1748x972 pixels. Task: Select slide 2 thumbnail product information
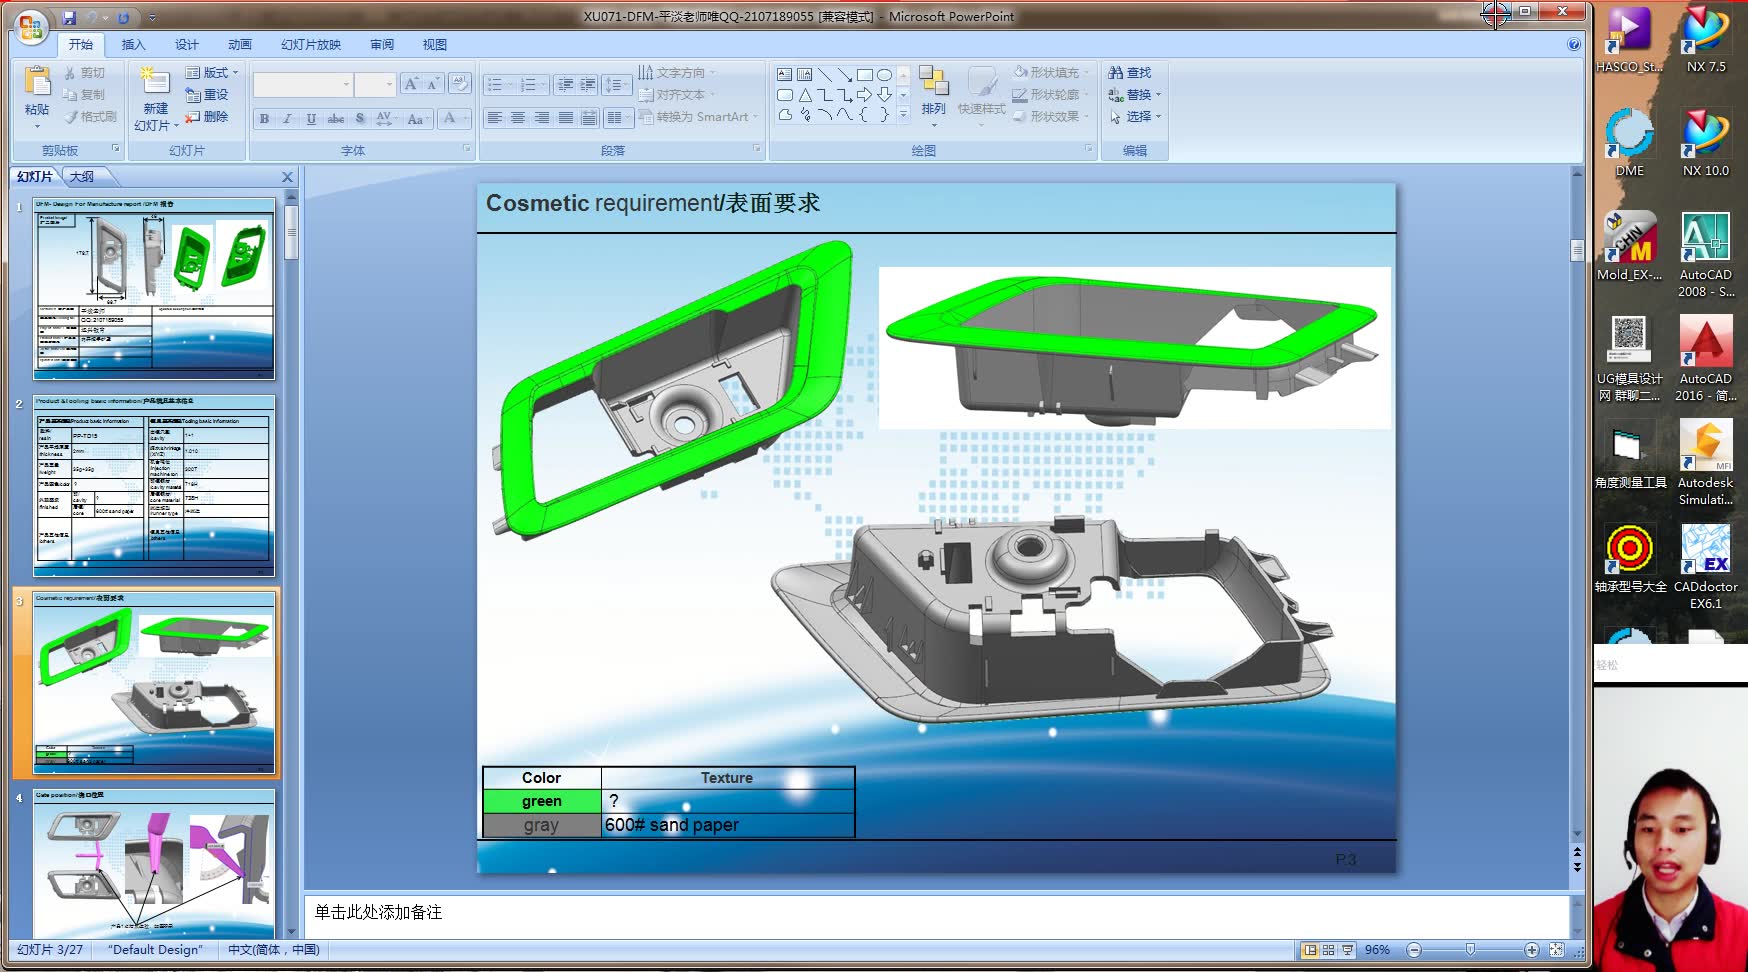point(154,486)
